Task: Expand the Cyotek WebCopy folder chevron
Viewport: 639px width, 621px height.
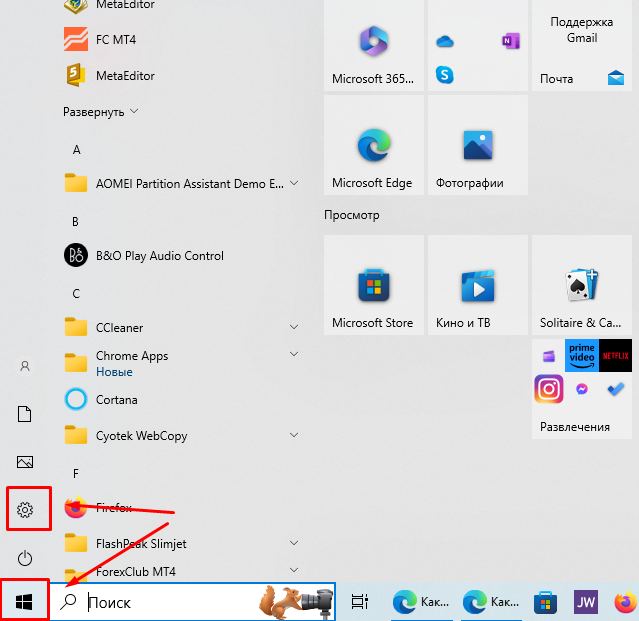Action: tap(294, 435)
